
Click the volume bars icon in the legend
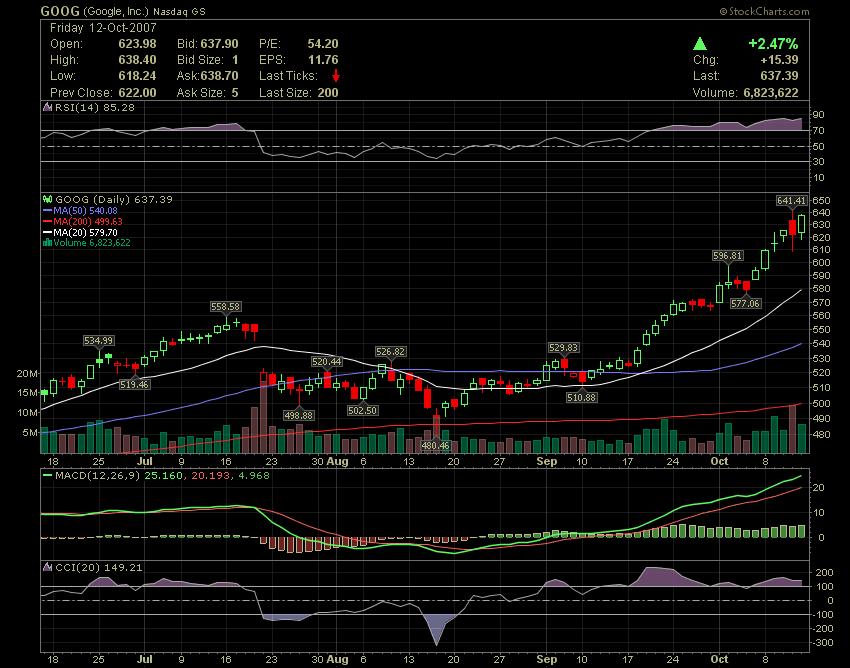(47, 242)
